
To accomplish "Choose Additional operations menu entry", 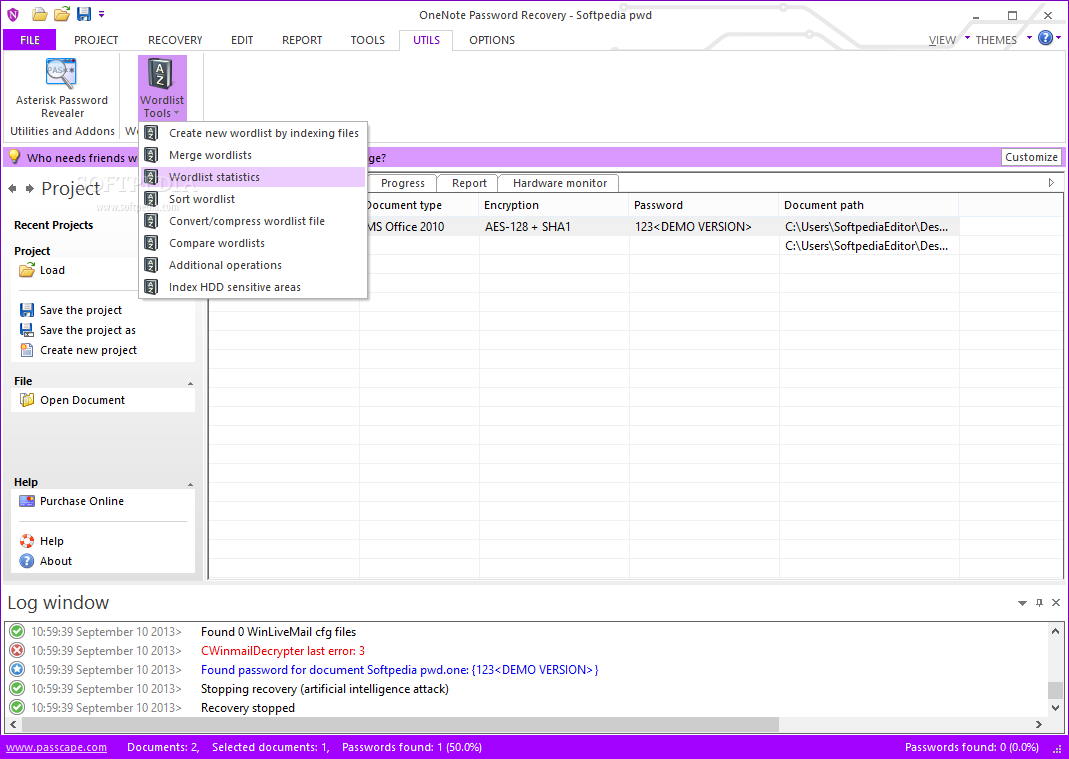I will [253, 265].
